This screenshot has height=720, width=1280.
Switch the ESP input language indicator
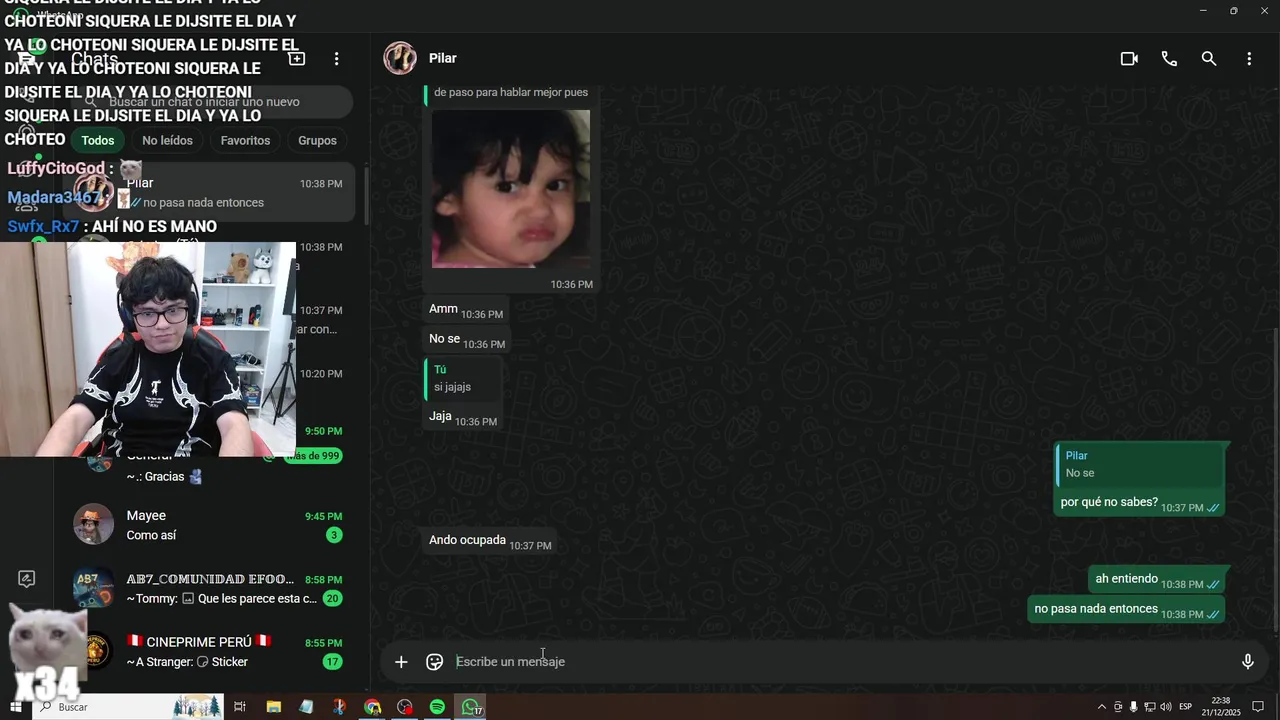pos(1186,707)
